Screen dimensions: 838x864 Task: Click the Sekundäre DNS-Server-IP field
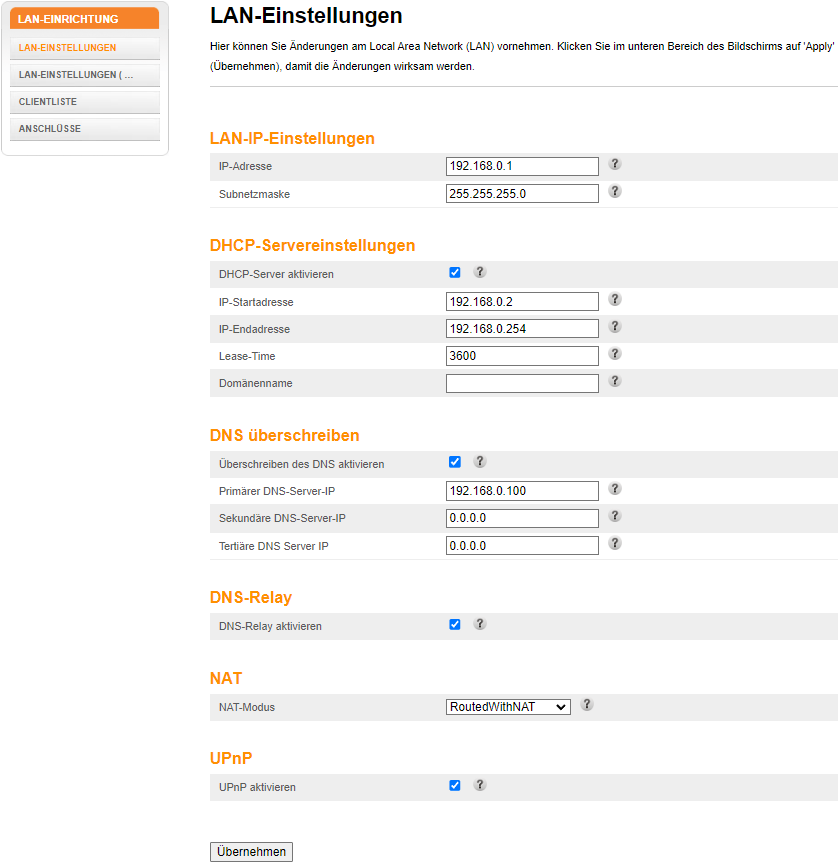pyautogui.click(x=522, y=518)
